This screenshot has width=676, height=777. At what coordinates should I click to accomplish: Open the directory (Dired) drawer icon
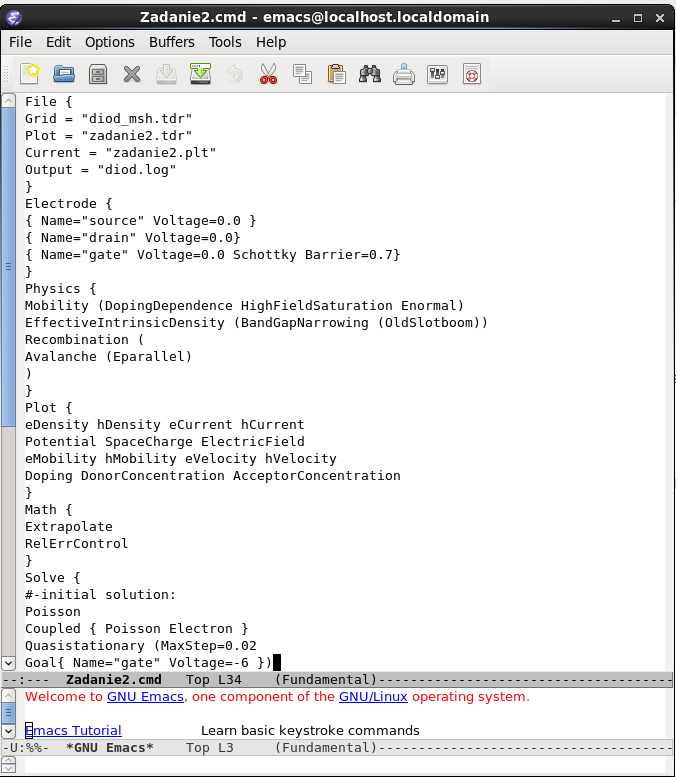[x=98, y=74]
